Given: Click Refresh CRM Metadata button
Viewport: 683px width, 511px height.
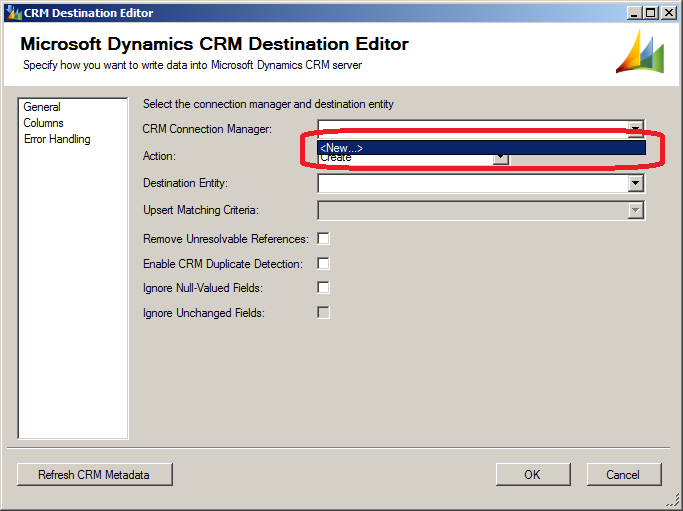Looking at the screenshot, I should coord(95,474).
